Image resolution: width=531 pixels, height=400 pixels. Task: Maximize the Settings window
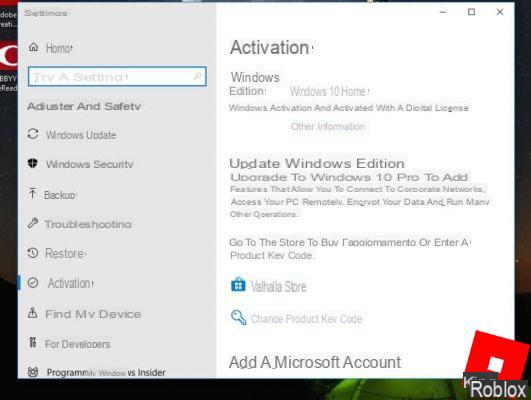click(471, 12)
